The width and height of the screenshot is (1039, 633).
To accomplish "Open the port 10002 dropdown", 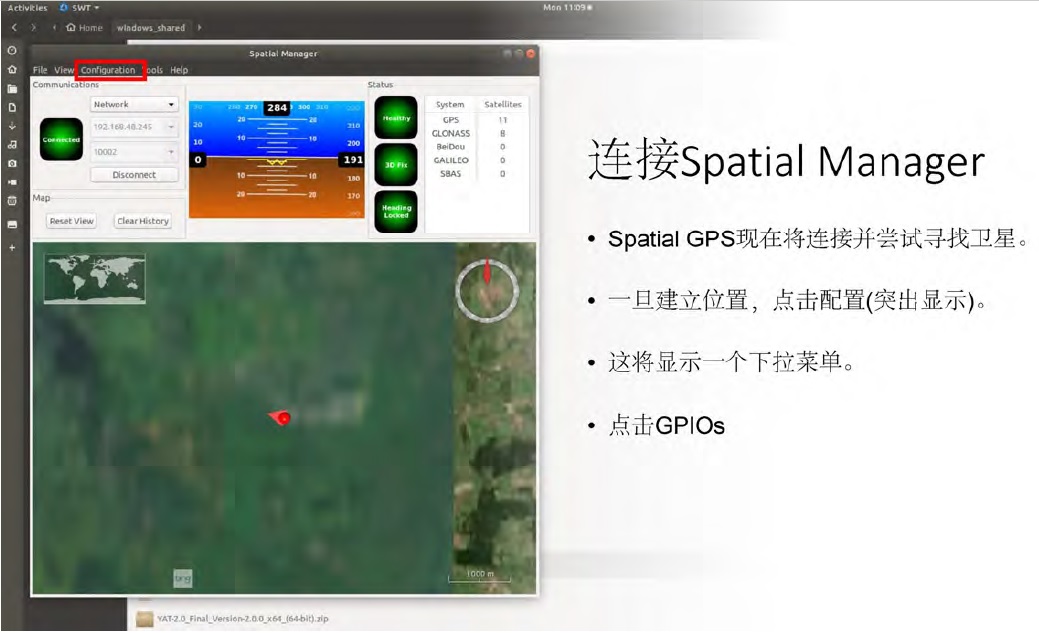I will click(x=135, y=152).
